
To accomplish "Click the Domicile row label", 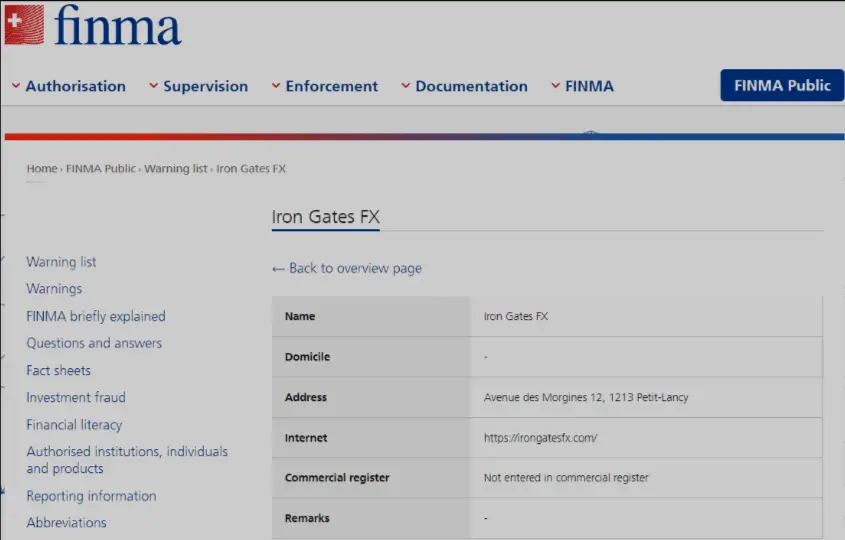I will [x=307, y=357].
